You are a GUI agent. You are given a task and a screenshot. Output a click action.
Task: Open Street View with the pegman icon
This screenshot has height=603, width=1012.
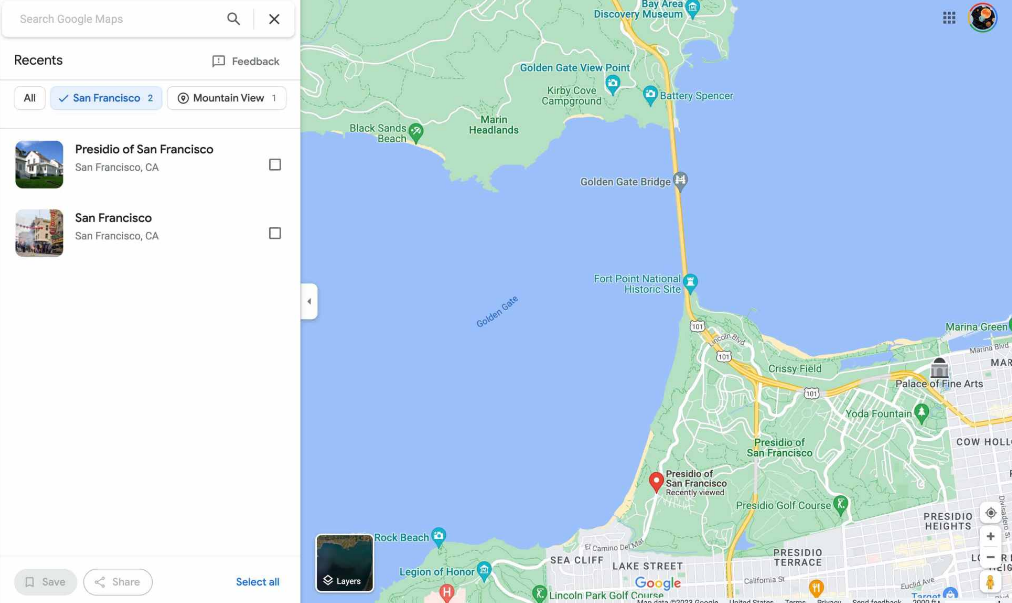pyautogui.click(x=990, y=582)
